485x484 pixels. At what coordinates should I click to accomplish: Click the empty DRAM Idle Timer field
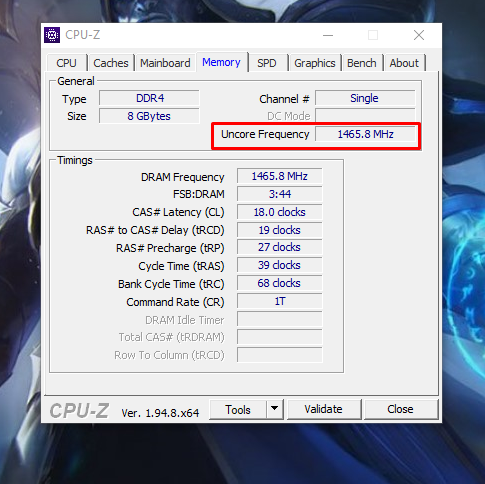pyautogui.click(x=279, y=319)
